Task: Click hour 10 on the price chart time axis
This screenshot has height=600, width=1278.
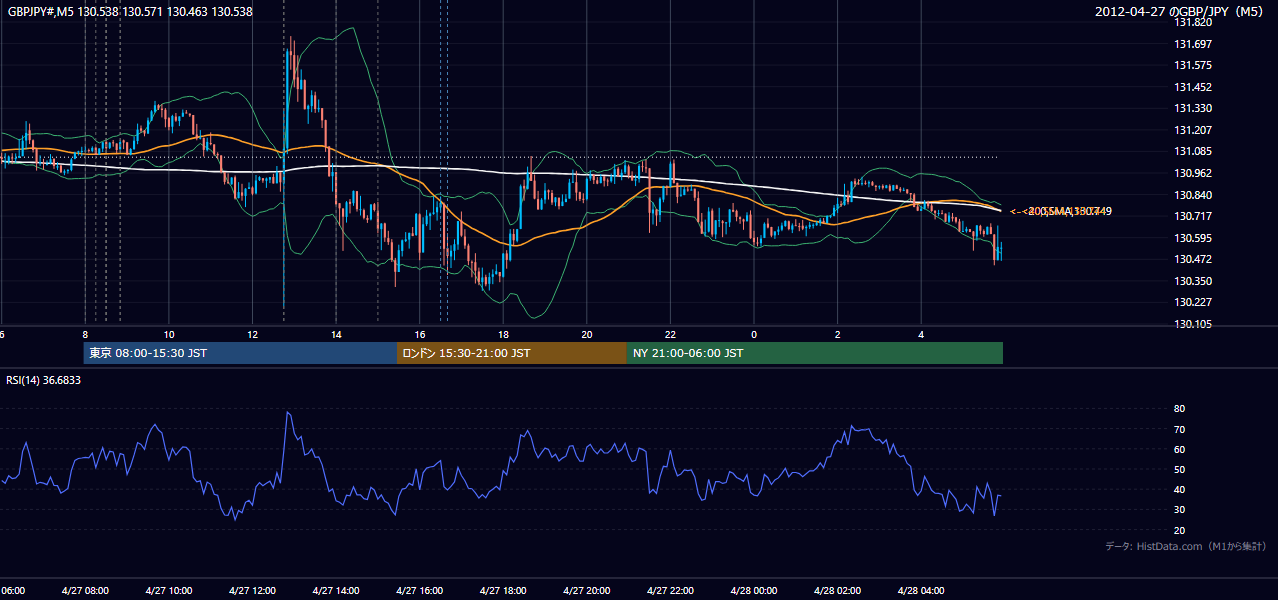Action: pyautogui.click(x=169, y=334)
